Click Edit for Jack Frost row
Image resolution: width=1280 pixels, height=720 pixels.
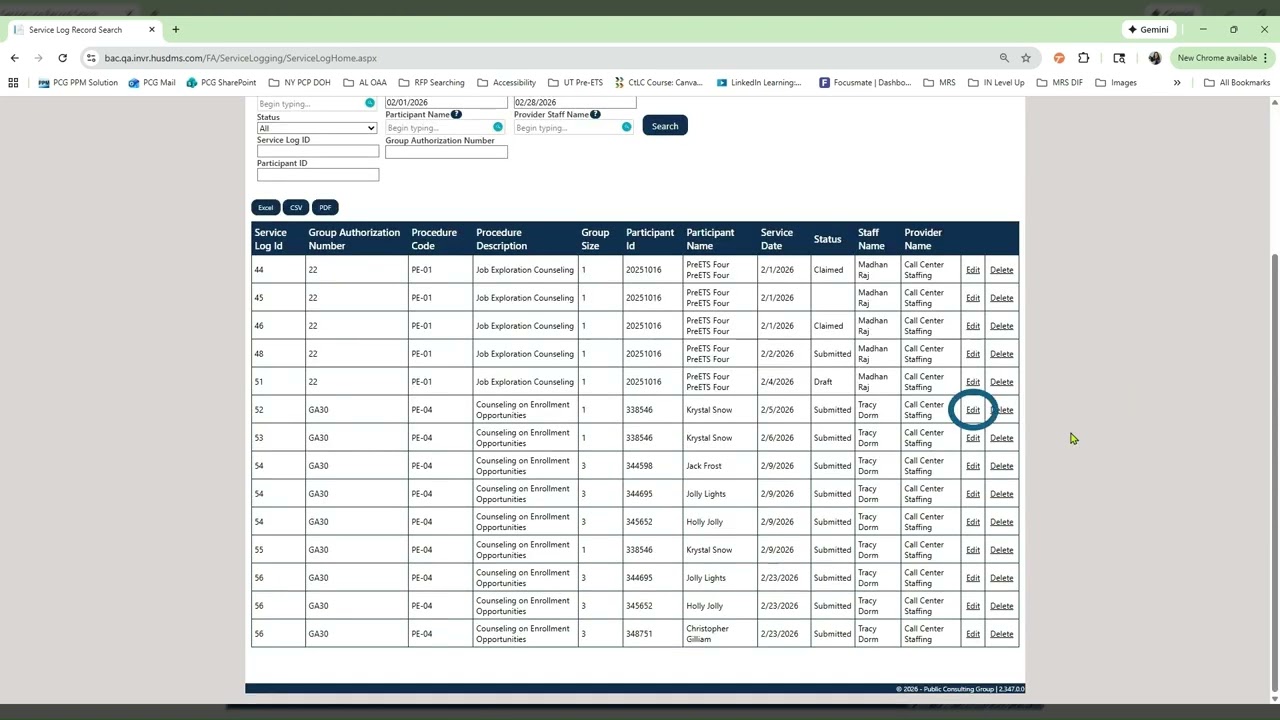[973, 466]
